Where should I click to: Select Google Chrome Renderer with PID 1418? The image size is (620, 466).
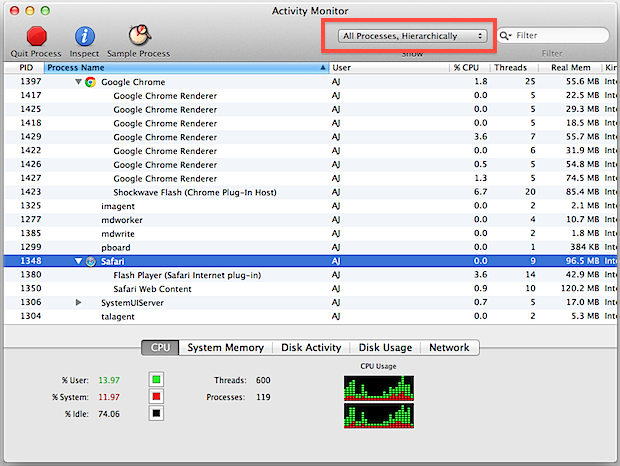pyautogui.click(x=310, y=123)
